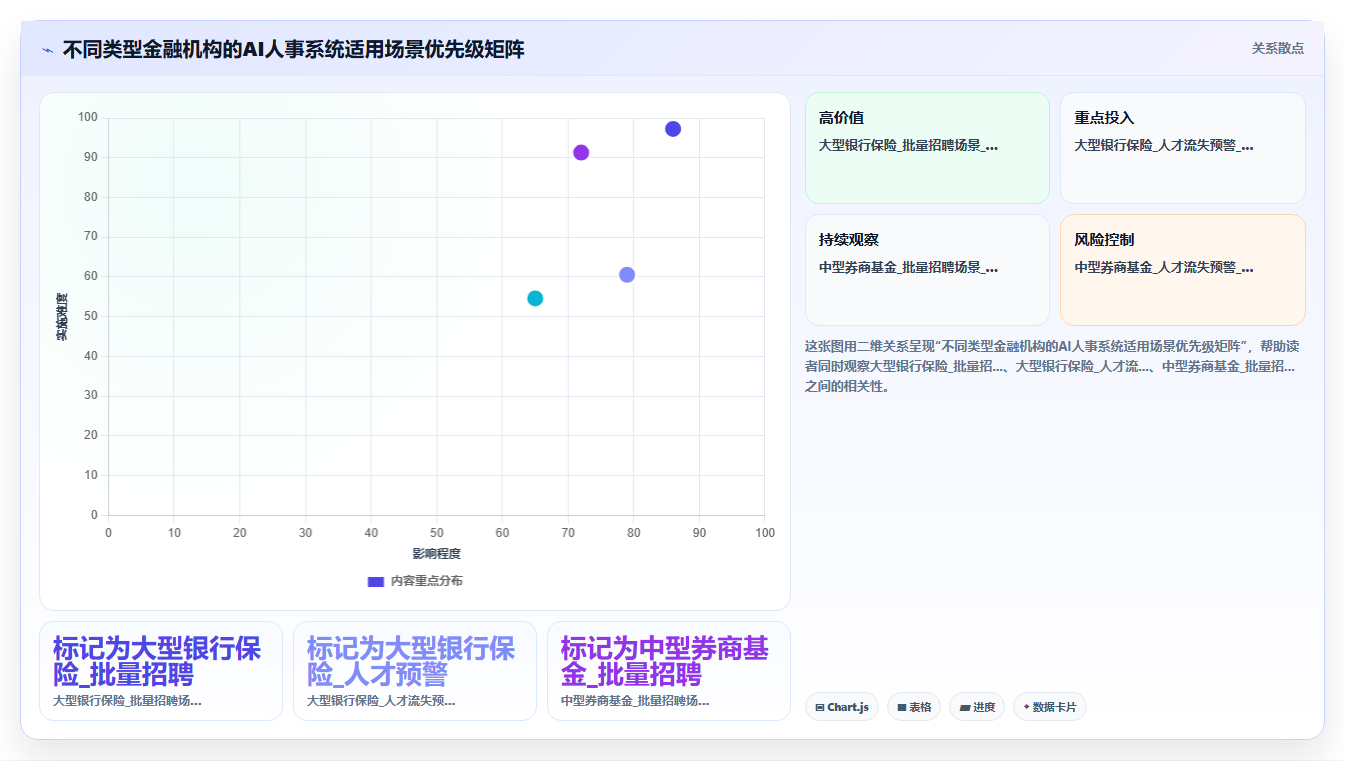Click 大型银行保险_批量招聘场景 text in 高价值
Image resolution: width=1345 pixels, height=761 pixels.
pos(908,146)
